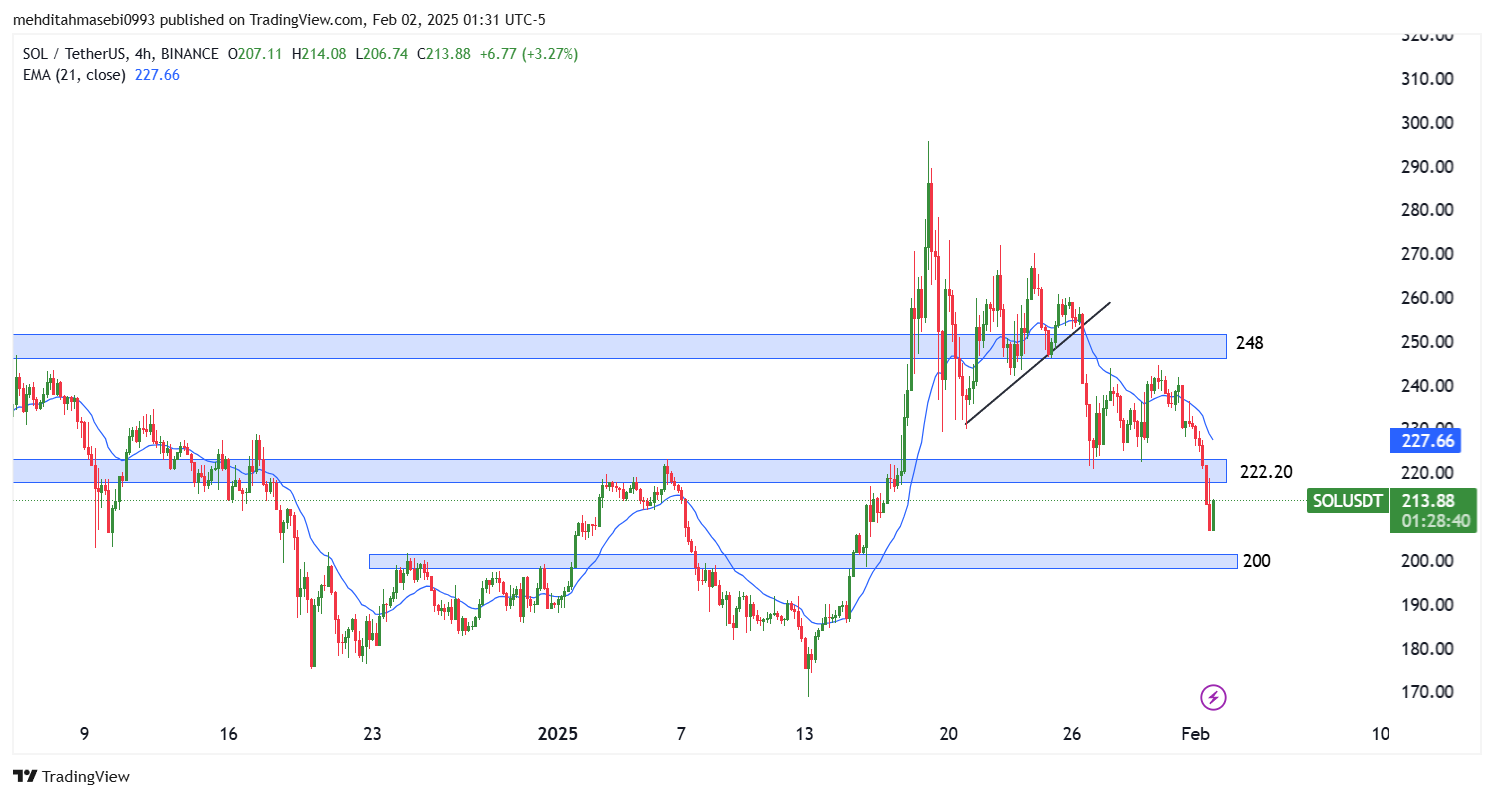Click the 250.00 price axis label
Viewport: 1494px width, 798px height.
(1426, 342)
